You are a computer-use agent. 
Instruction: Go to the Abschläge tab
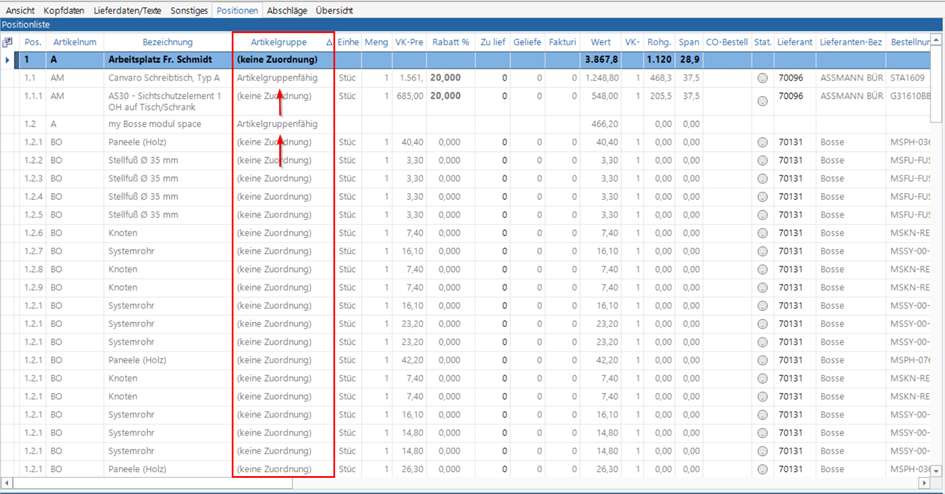pos(286,10)
